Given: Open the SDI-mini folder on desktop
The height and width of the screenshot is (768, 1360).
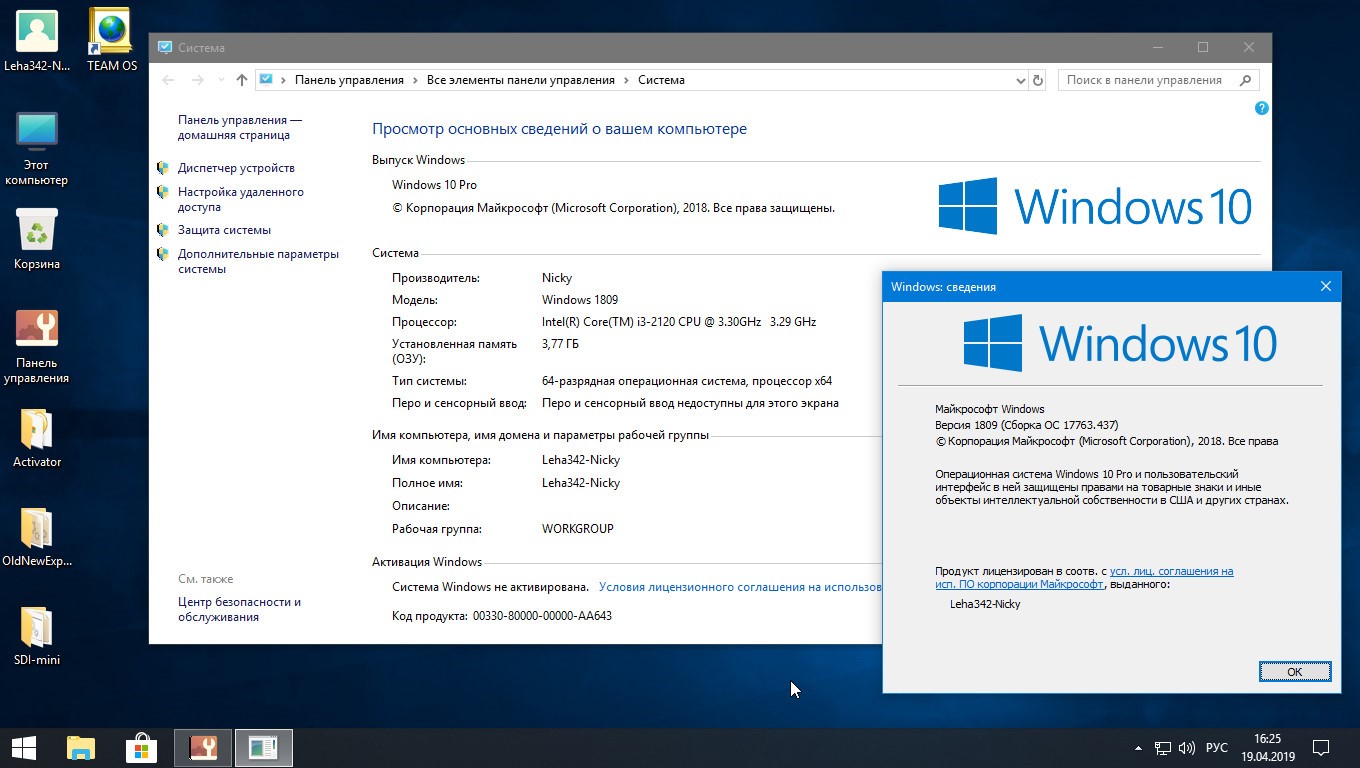Looking at the screenshot, I should coord(37,636).
